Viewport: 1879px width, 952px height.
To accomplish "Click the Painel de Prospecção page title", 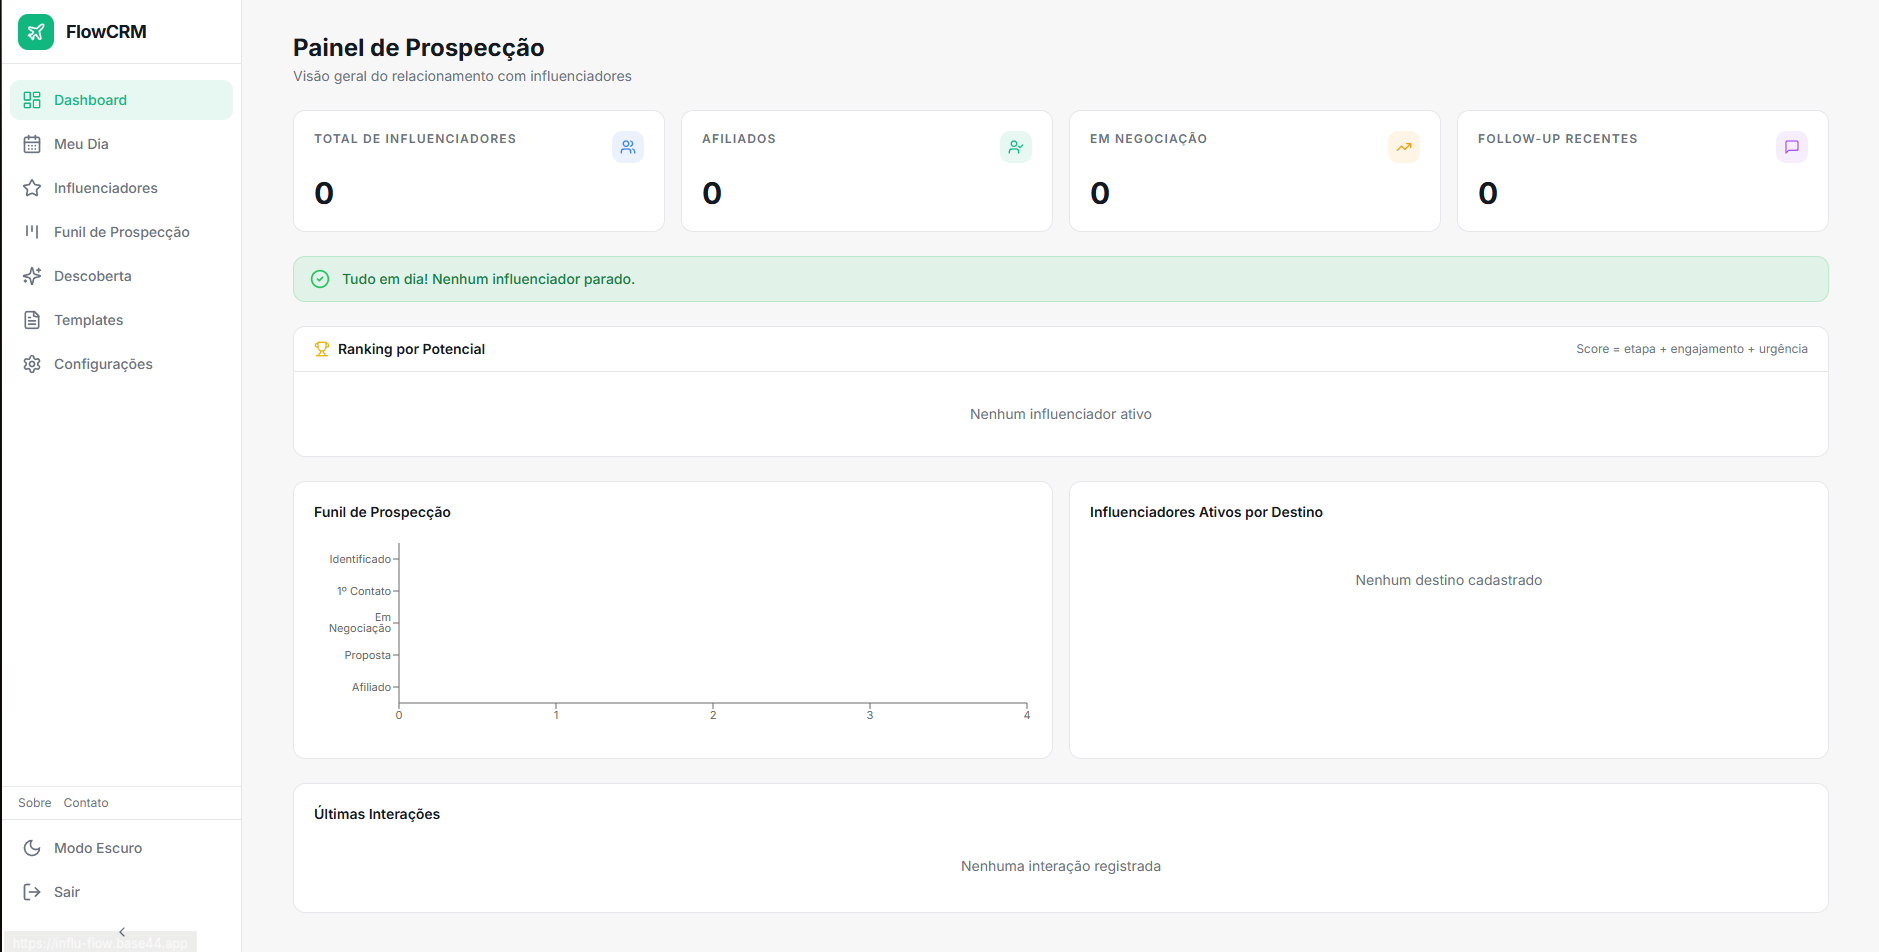I will 419,48.
